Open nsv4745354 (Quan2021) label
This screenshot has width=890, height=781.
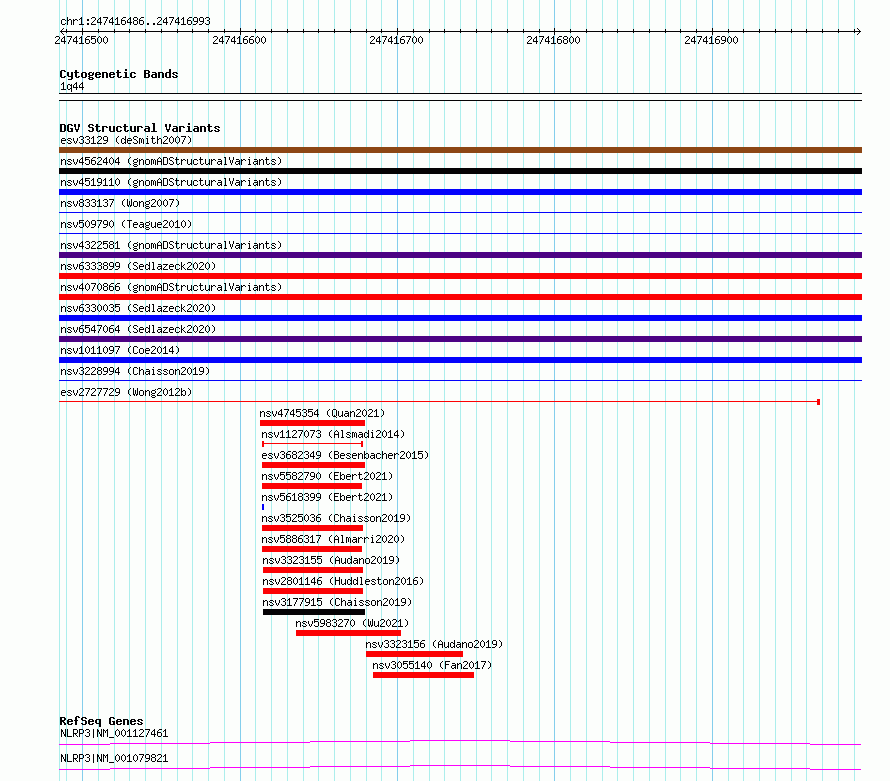click(322, 413)
